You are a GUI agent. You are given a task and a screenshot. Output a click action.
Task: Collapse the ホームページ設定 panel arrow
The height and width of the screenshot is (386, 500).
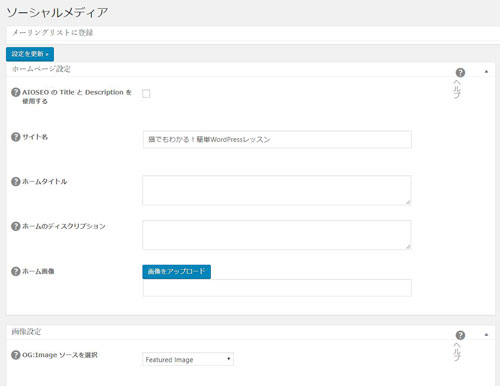(486, 71)
